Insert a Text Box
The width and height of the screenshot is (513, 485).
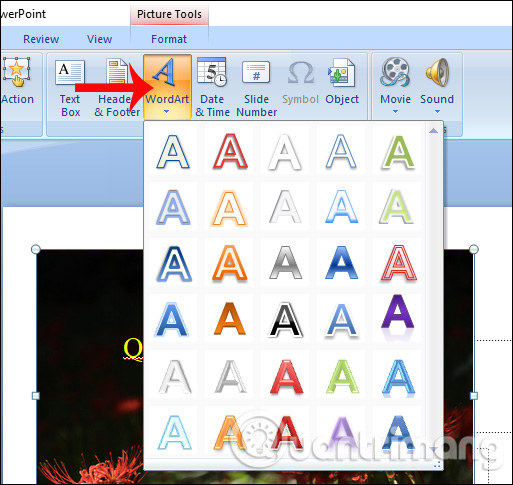70,88
